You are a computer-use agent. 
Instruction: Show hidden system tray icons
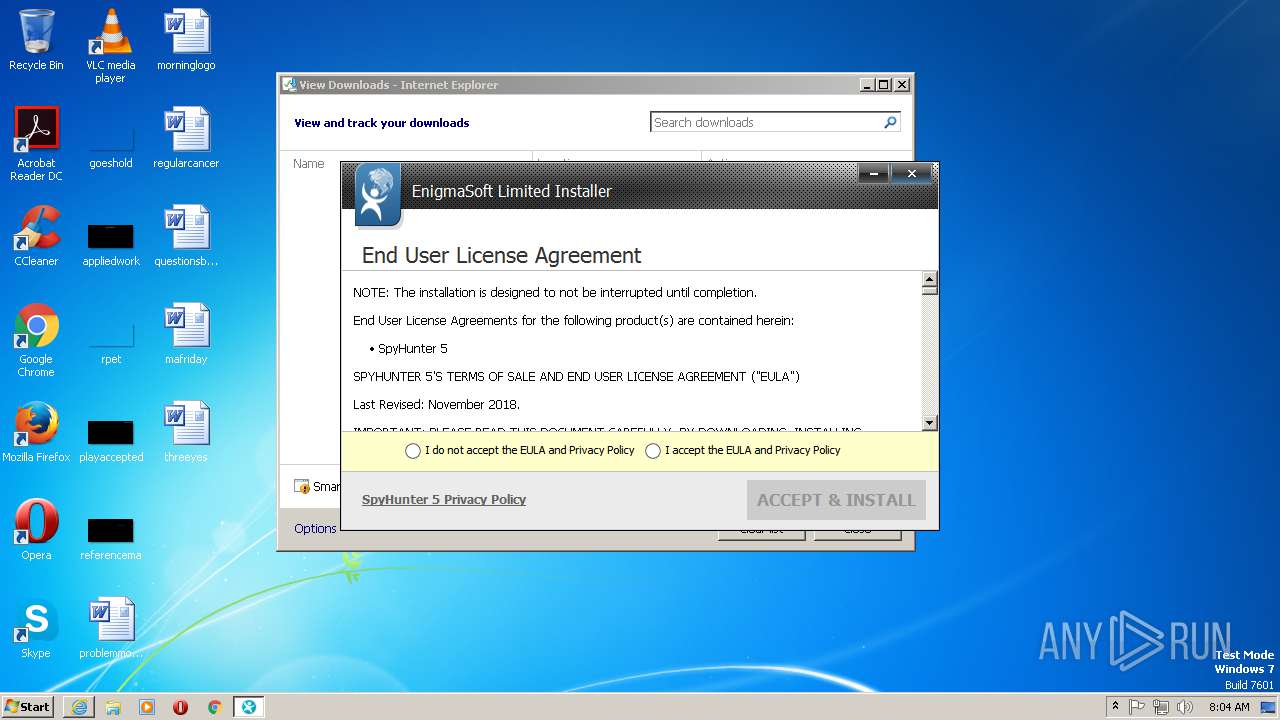pos(1115,706)
